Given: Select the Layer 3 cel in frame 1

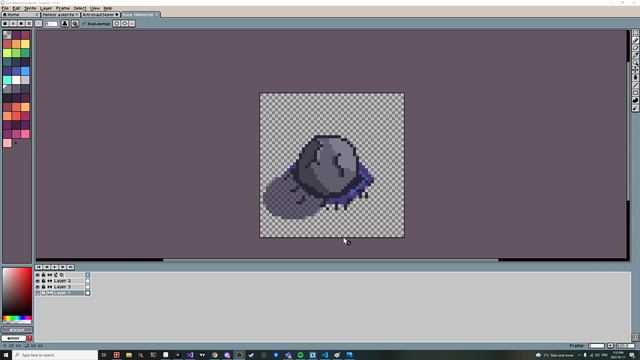Looking at the screenshot, I should pos(88,287).
